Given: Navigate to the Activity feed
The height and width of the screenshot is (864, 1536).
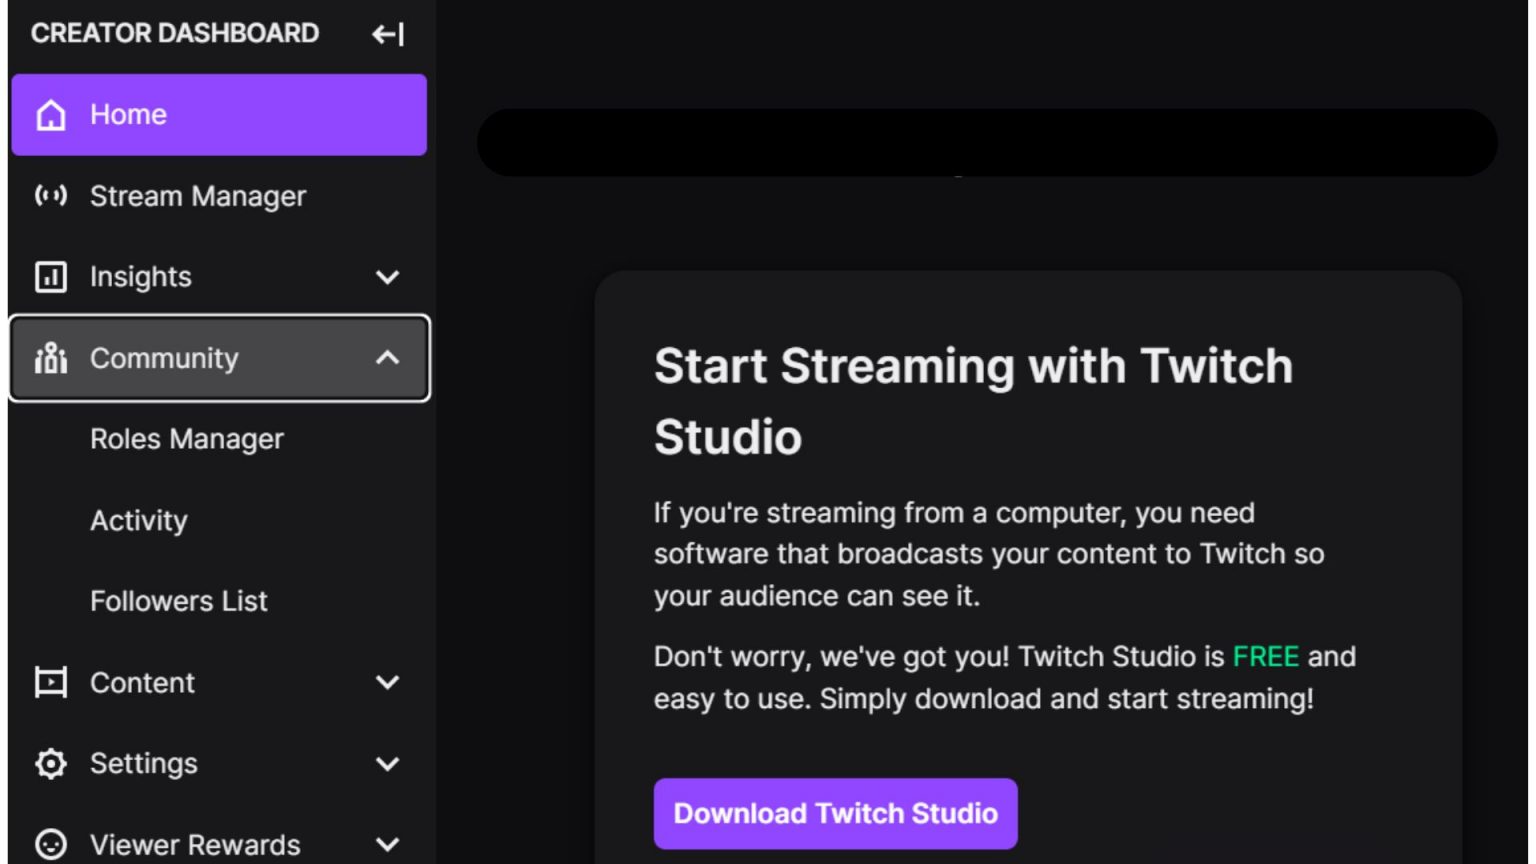Looking at the screenshot, I should click(139, 520).
